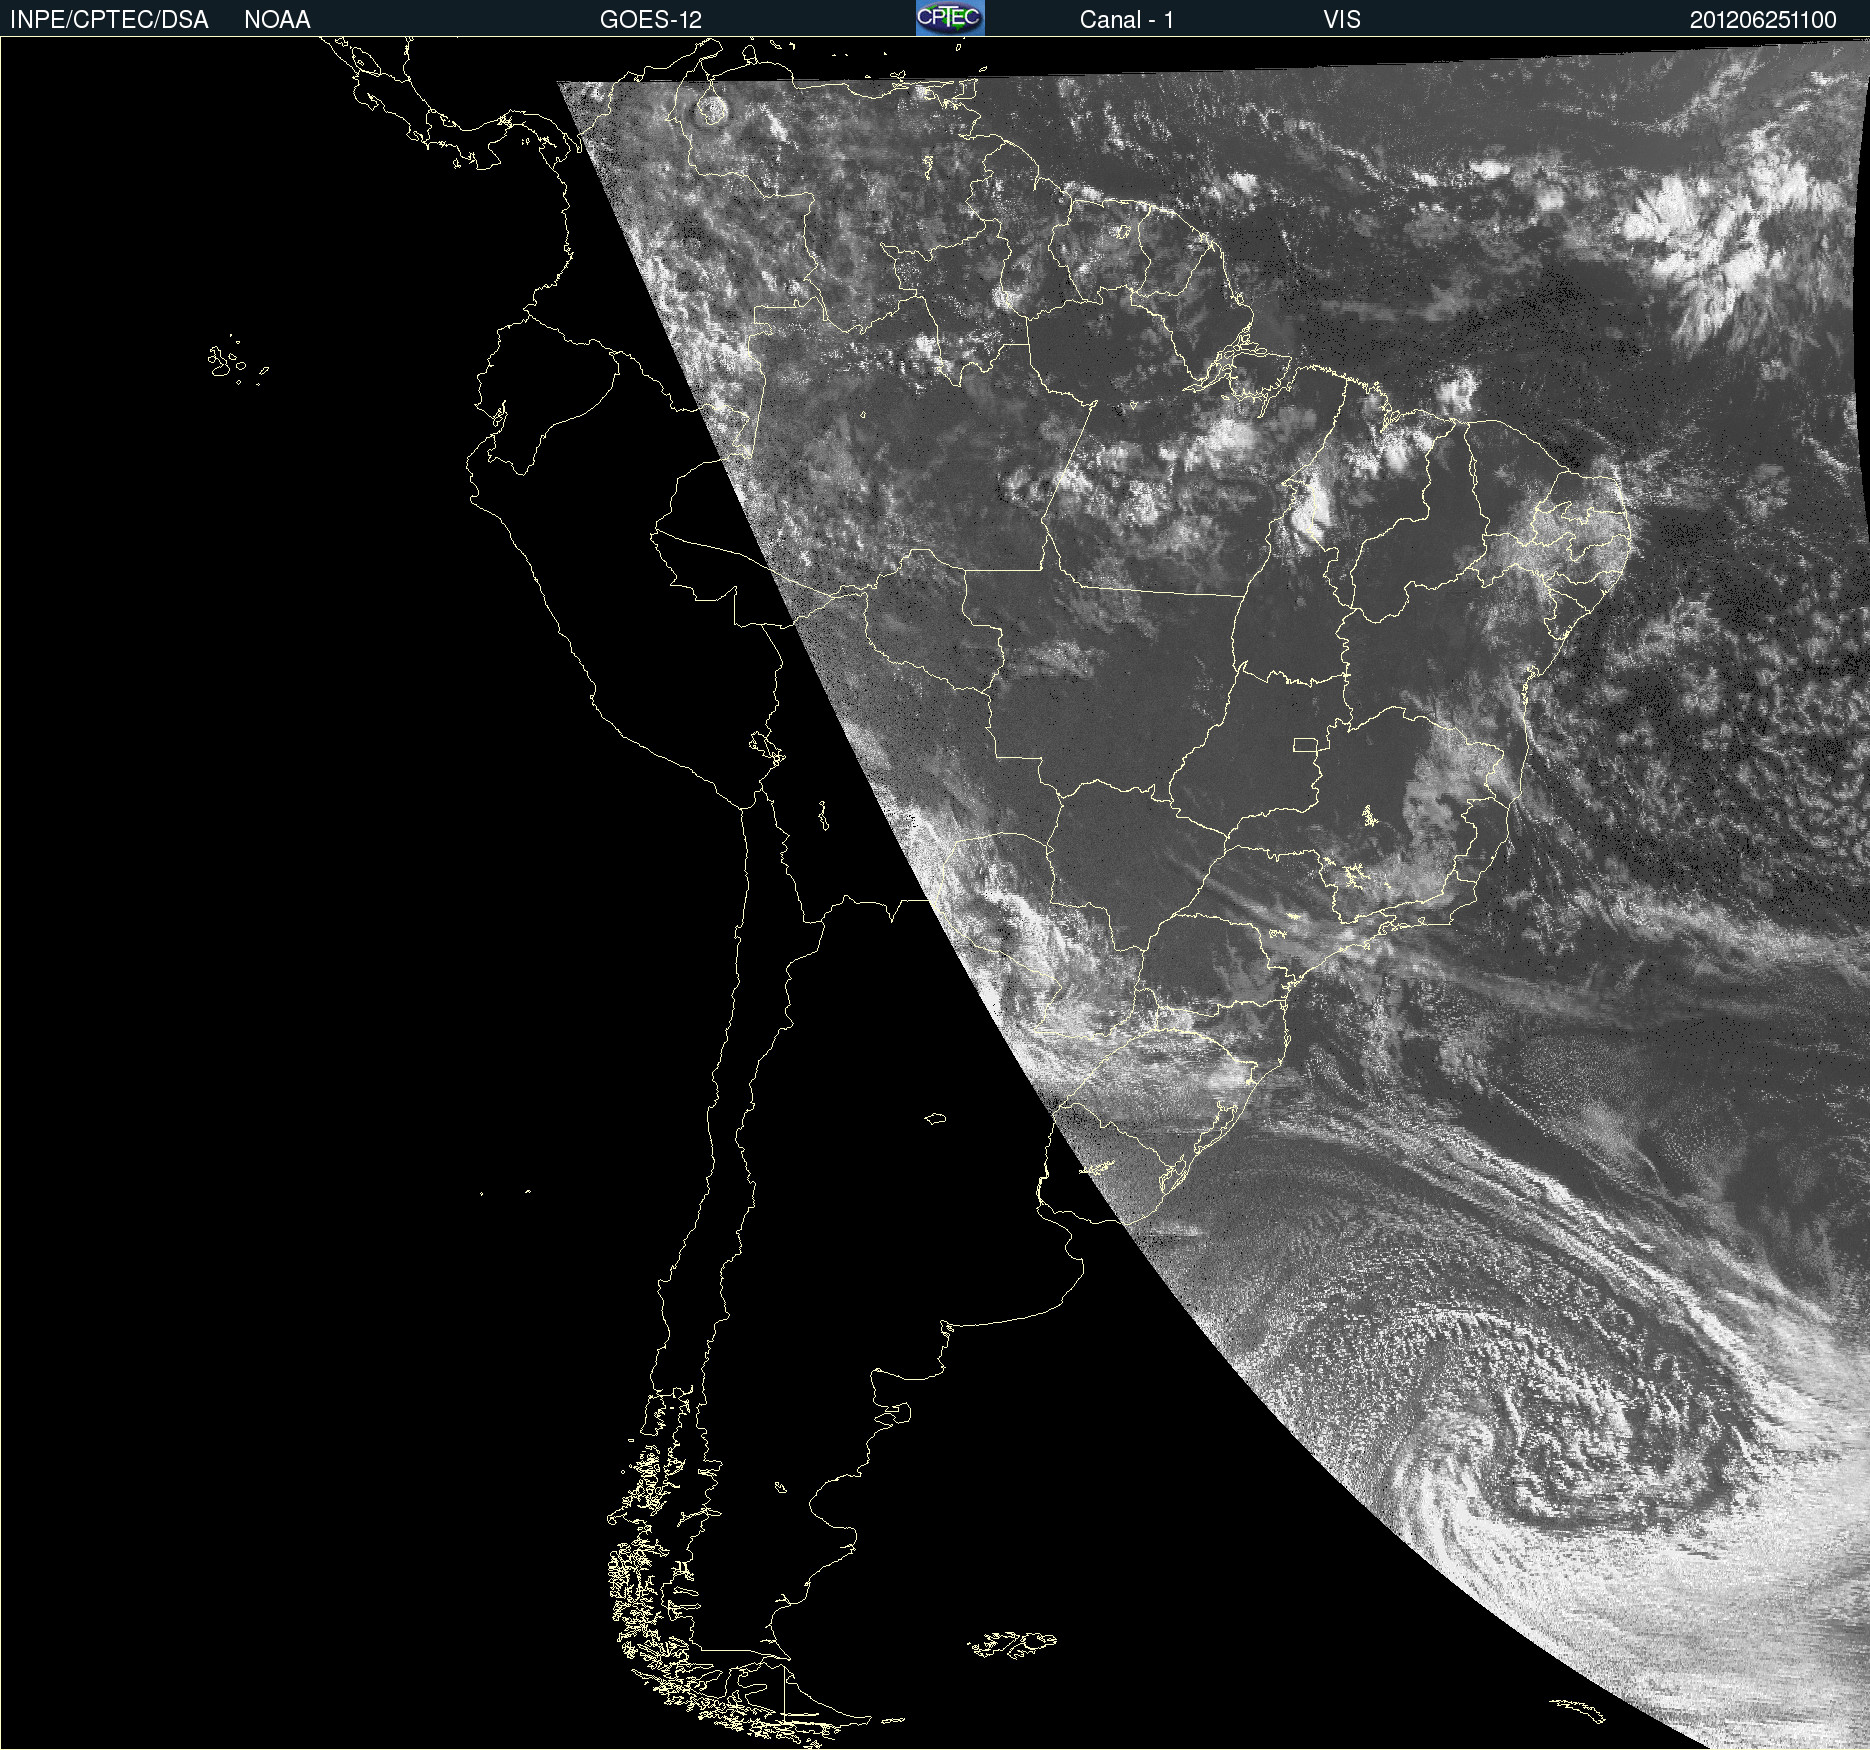Select the INPE/CPTEC/DSA header text
The height and width of the screenshot is (1750, 1870).
[x=109, y=20]
